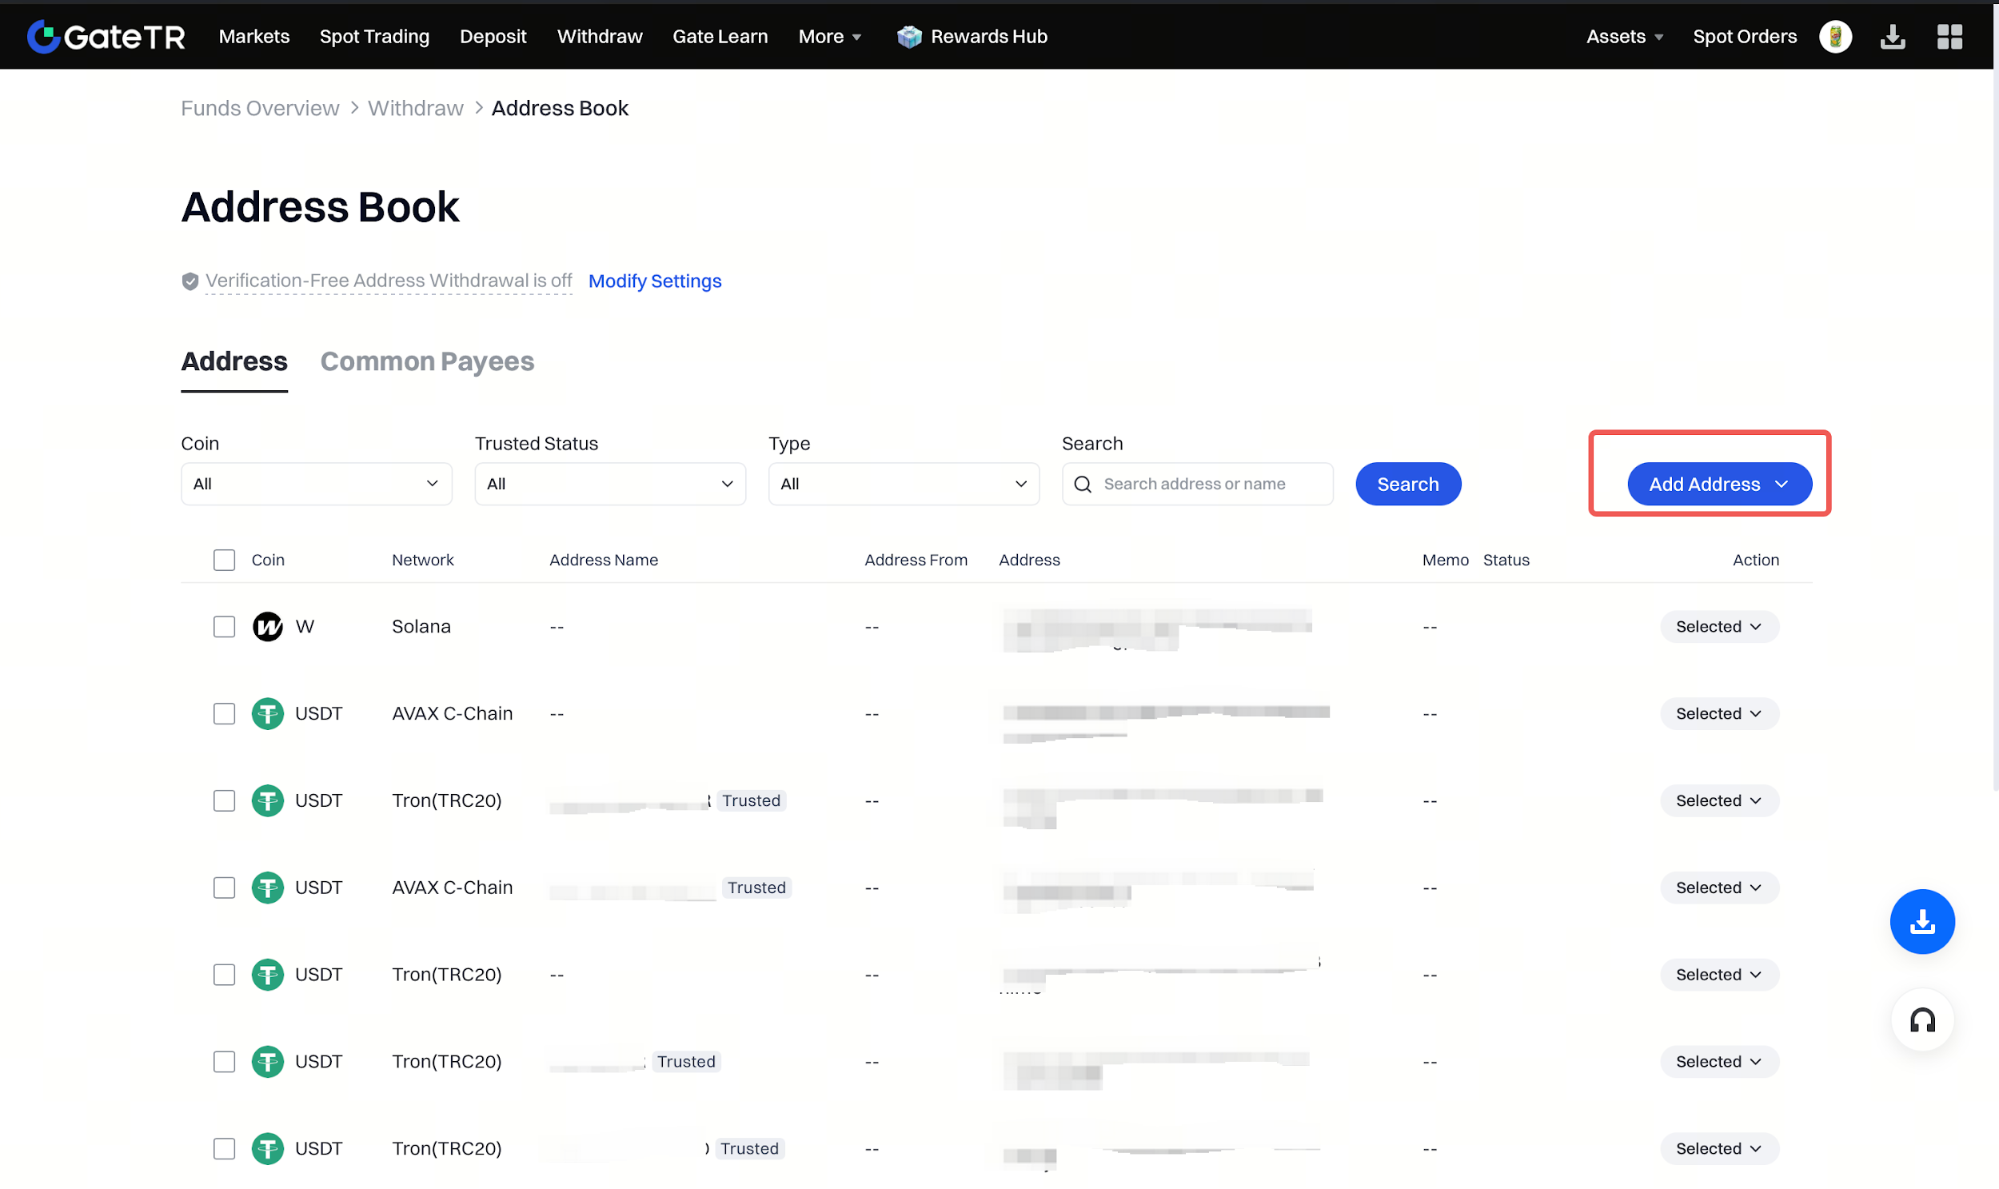Tick the checkbox for the W Solana row
The image size is (1999, 1189).
coord(224,627)
